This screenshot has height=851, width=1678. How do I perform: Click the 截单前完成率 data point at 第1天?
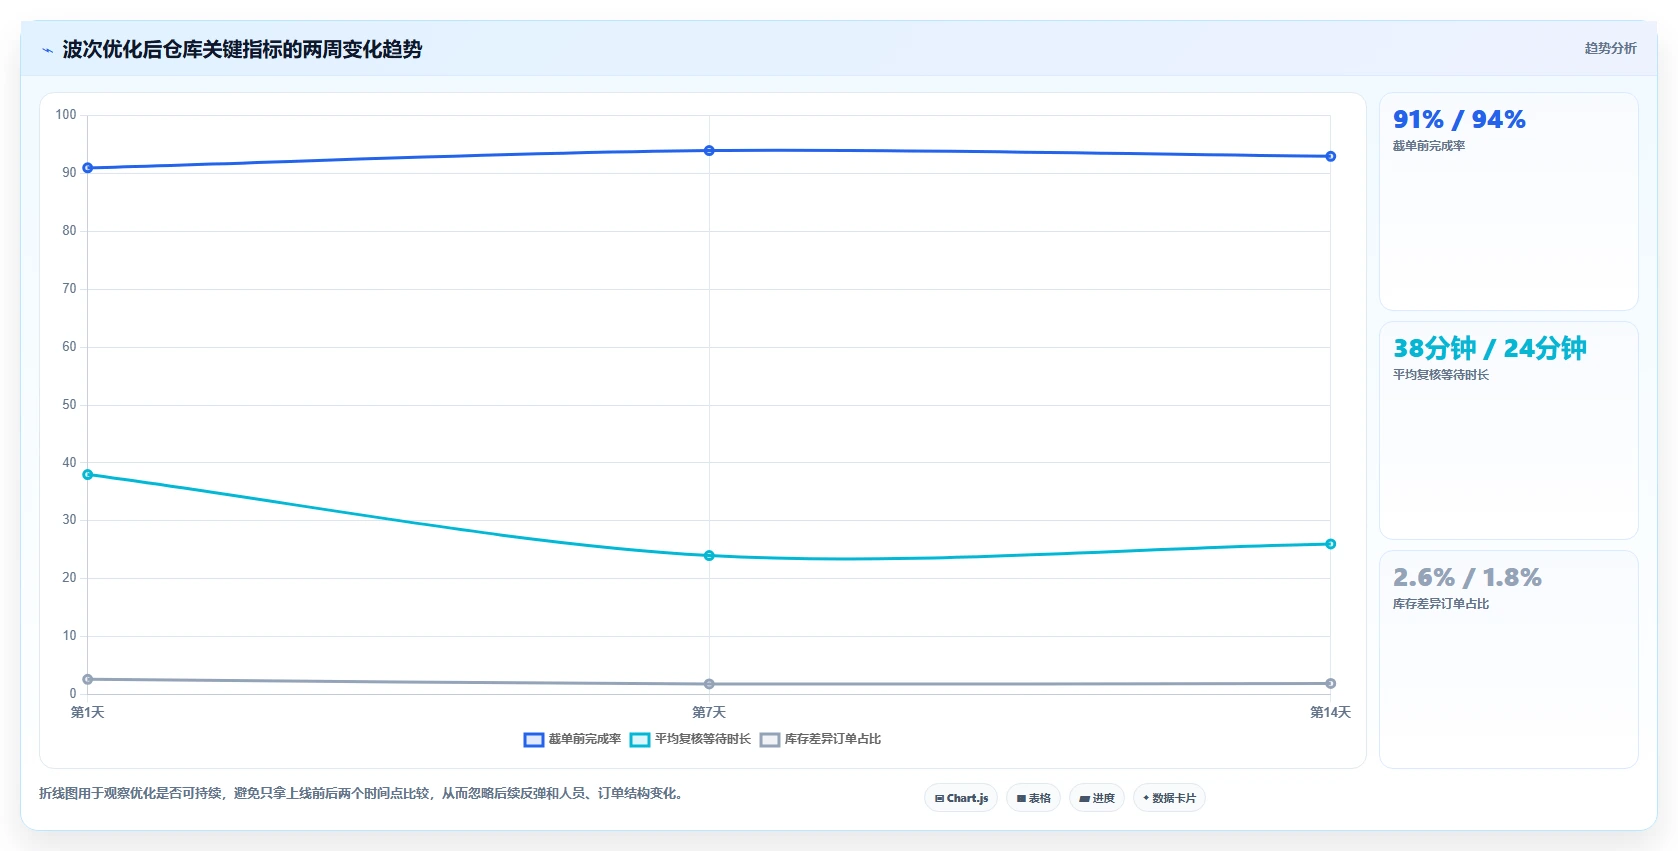click(x=88, y=168)
